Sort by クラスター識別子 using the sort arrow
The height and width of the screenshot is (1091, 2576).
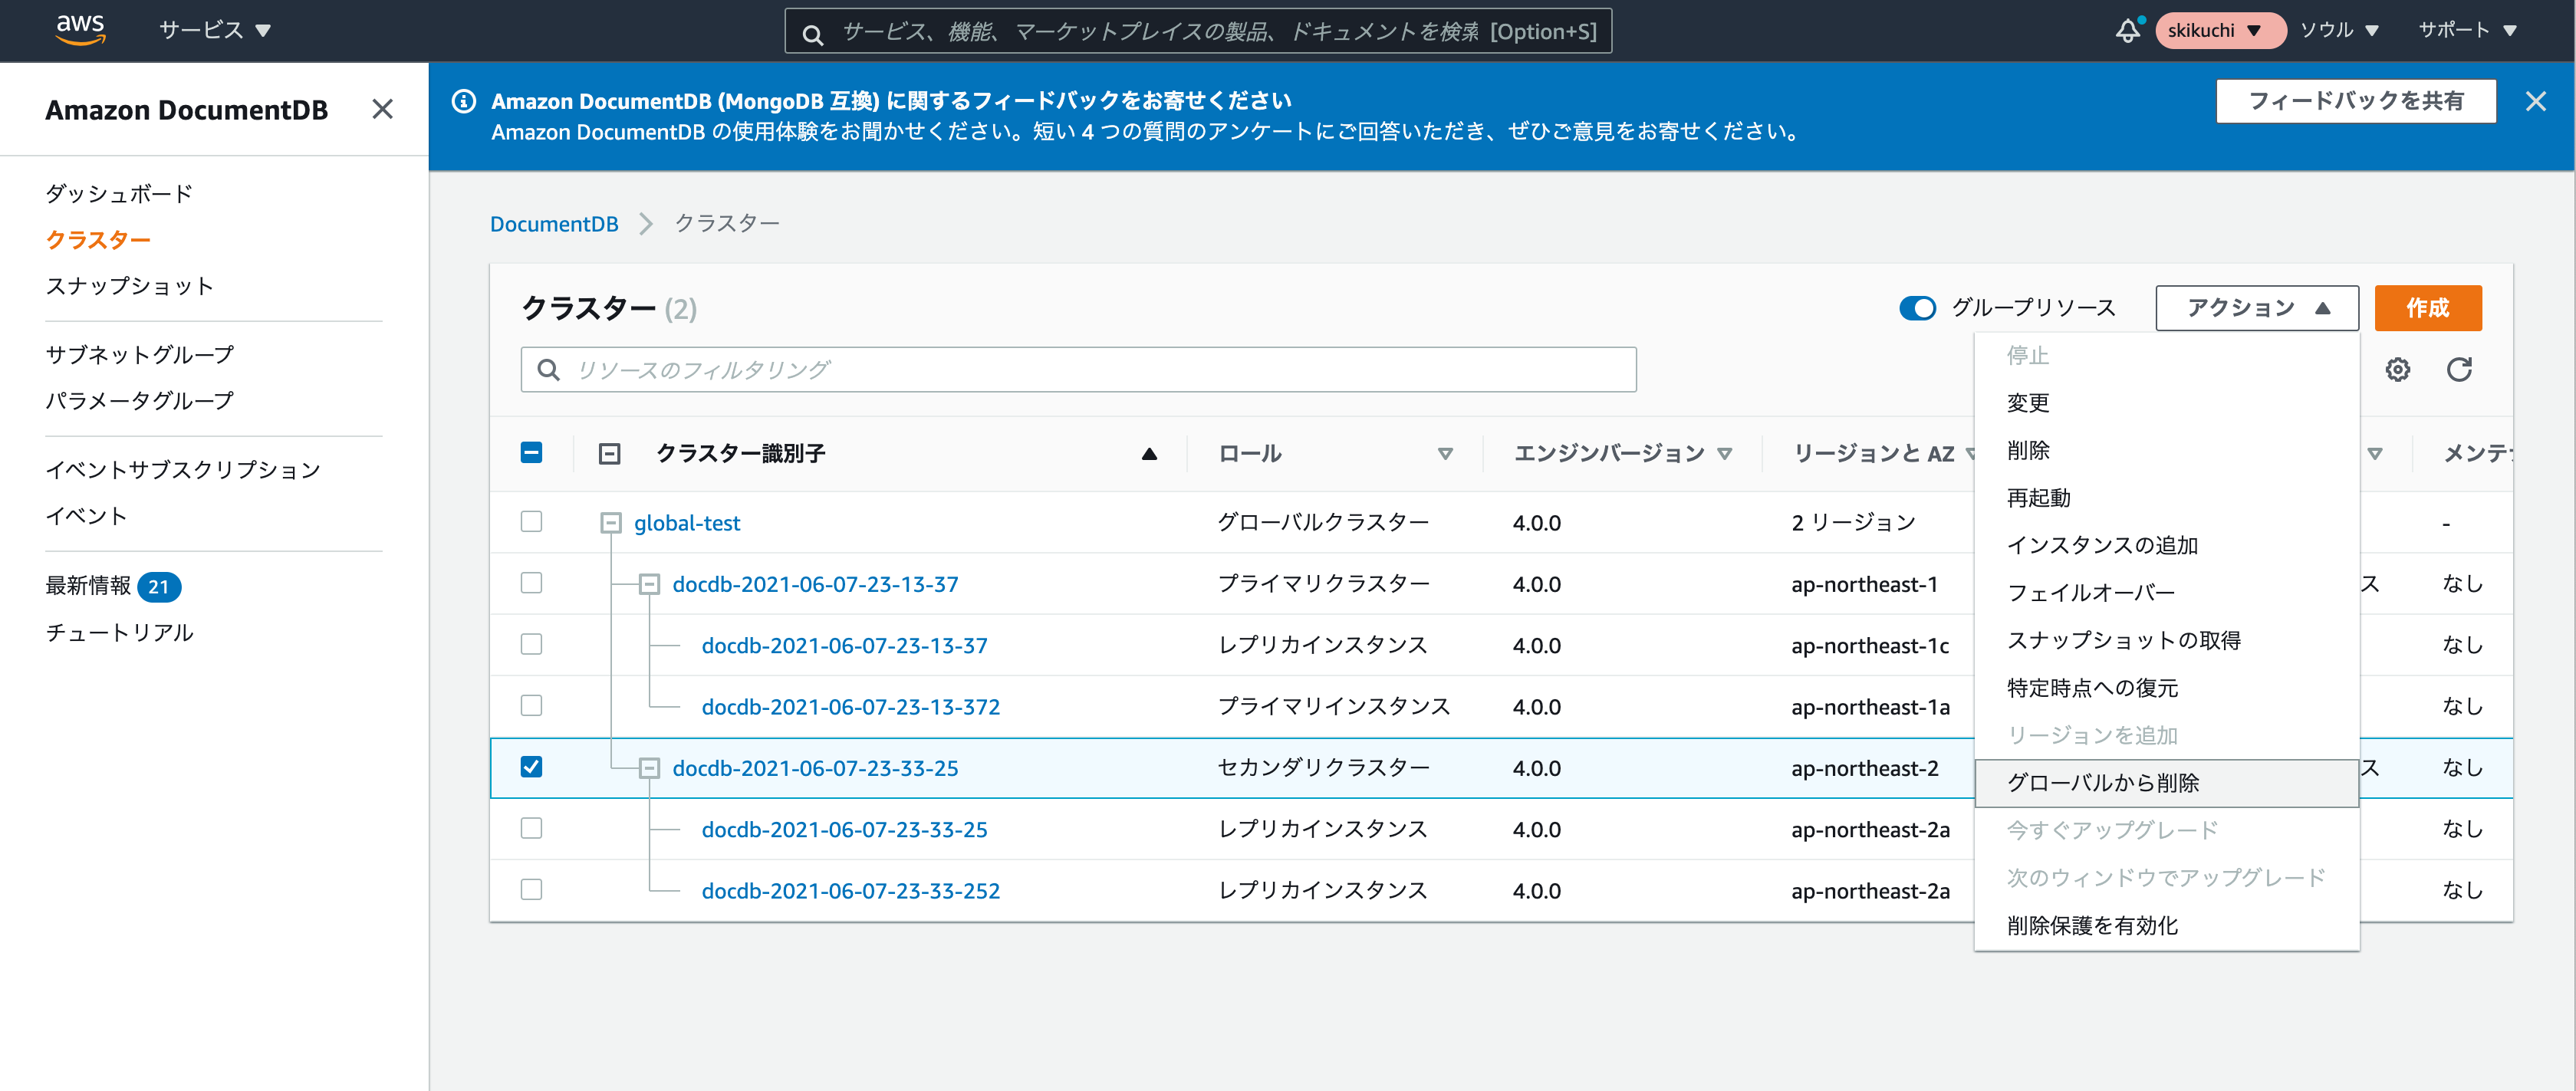pyautogui.click(x=1148, y=453)
